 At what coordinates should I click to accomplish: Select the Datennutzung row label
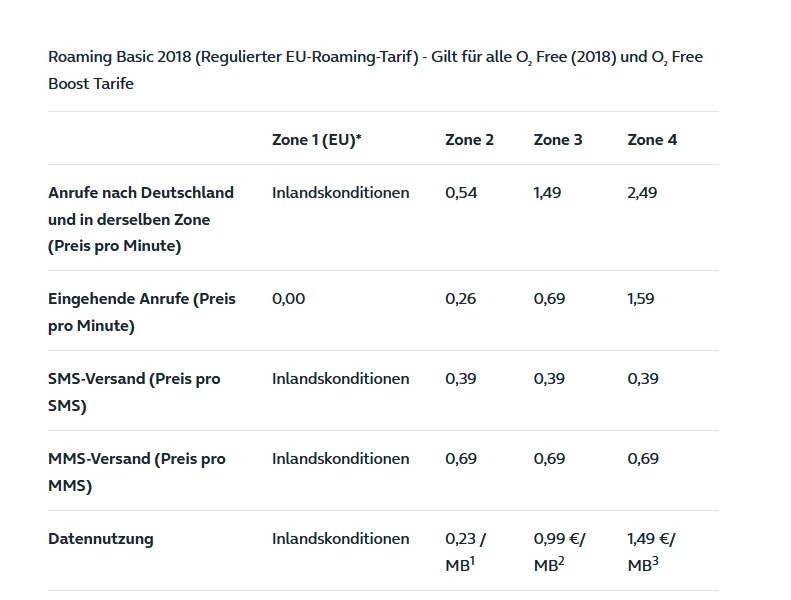(100, 538)
